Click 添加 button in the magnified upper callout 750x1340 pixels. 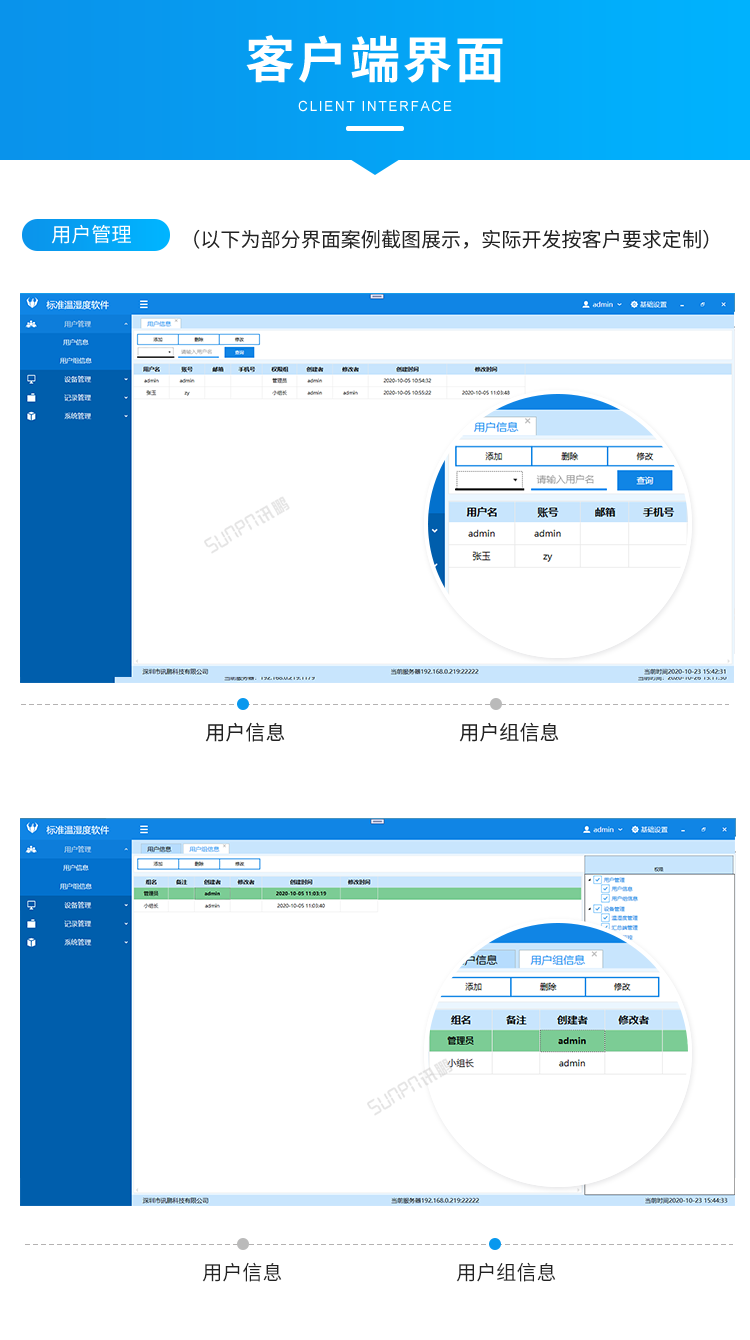click(x=493, y=456)
